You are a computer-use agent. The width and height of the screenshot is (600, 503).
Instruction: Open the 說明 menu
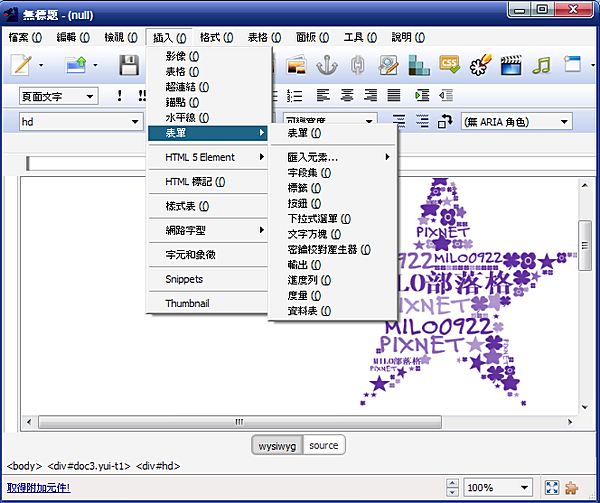(x=408, y=37)
